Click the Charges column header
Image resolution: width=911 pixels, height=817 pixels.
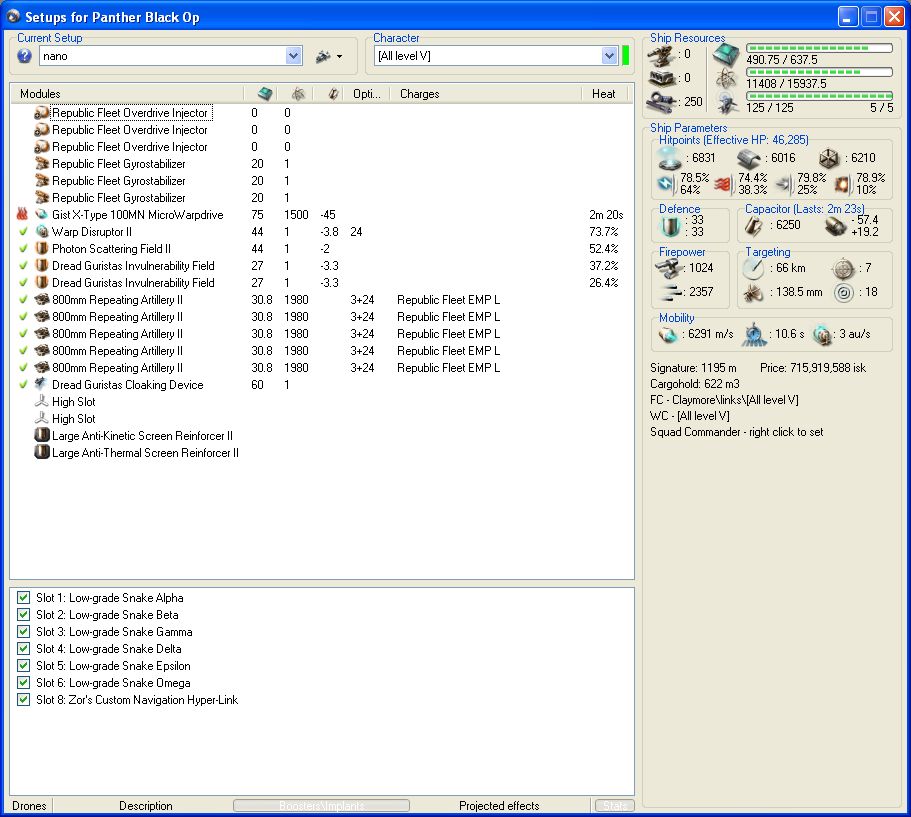pos(419,94)
